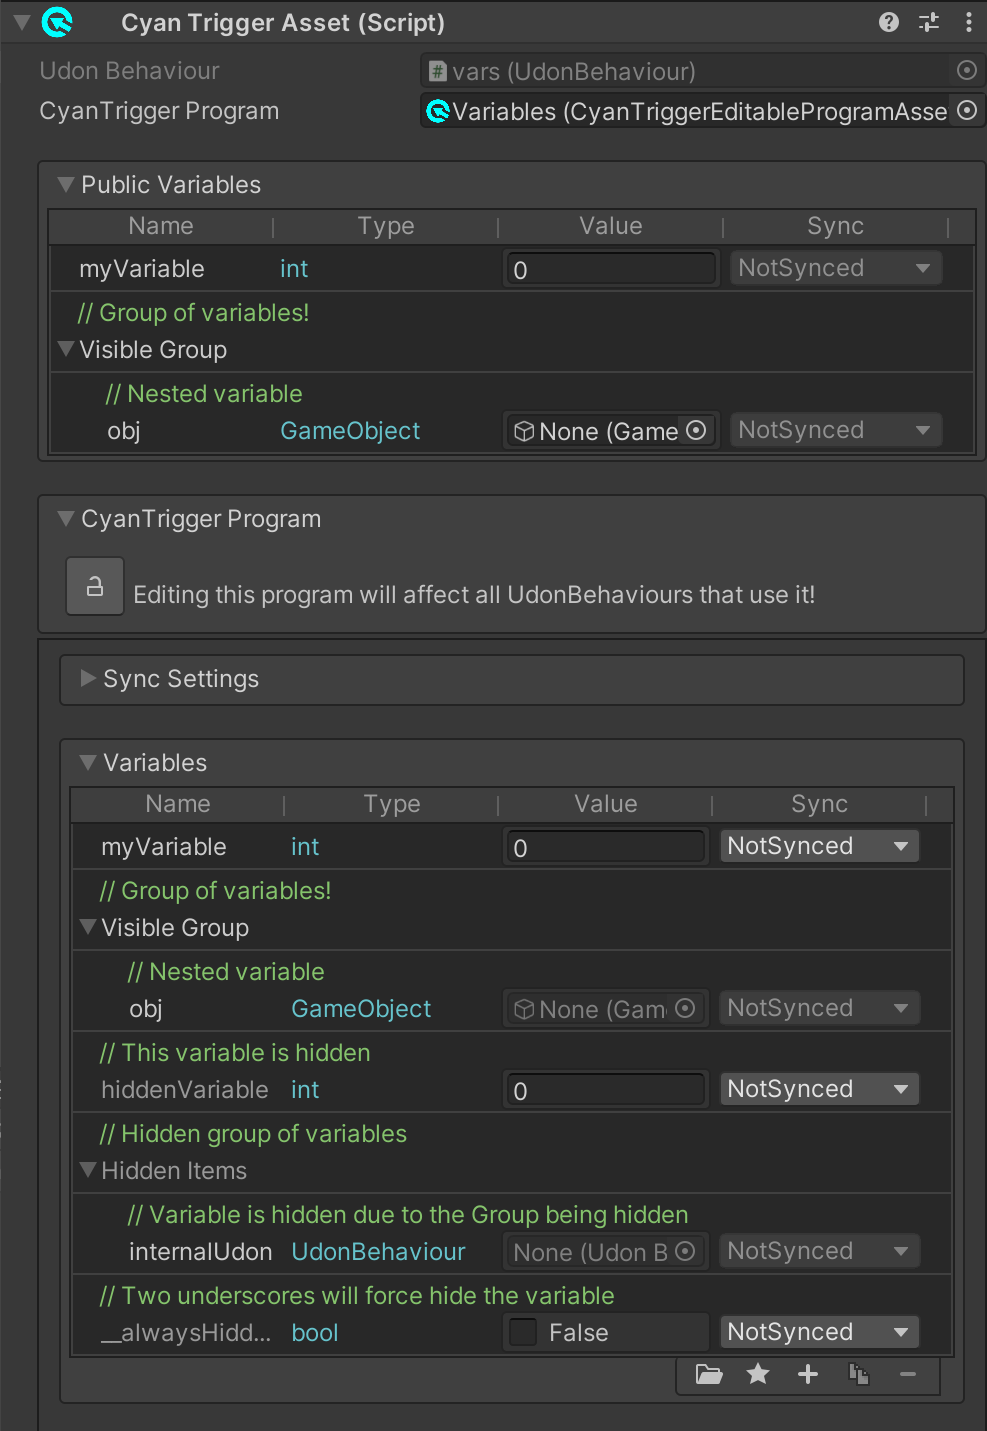
Task: Open object picker for CyanTrigger Program field
Action: pyautogui.click(x=967, y=111)
